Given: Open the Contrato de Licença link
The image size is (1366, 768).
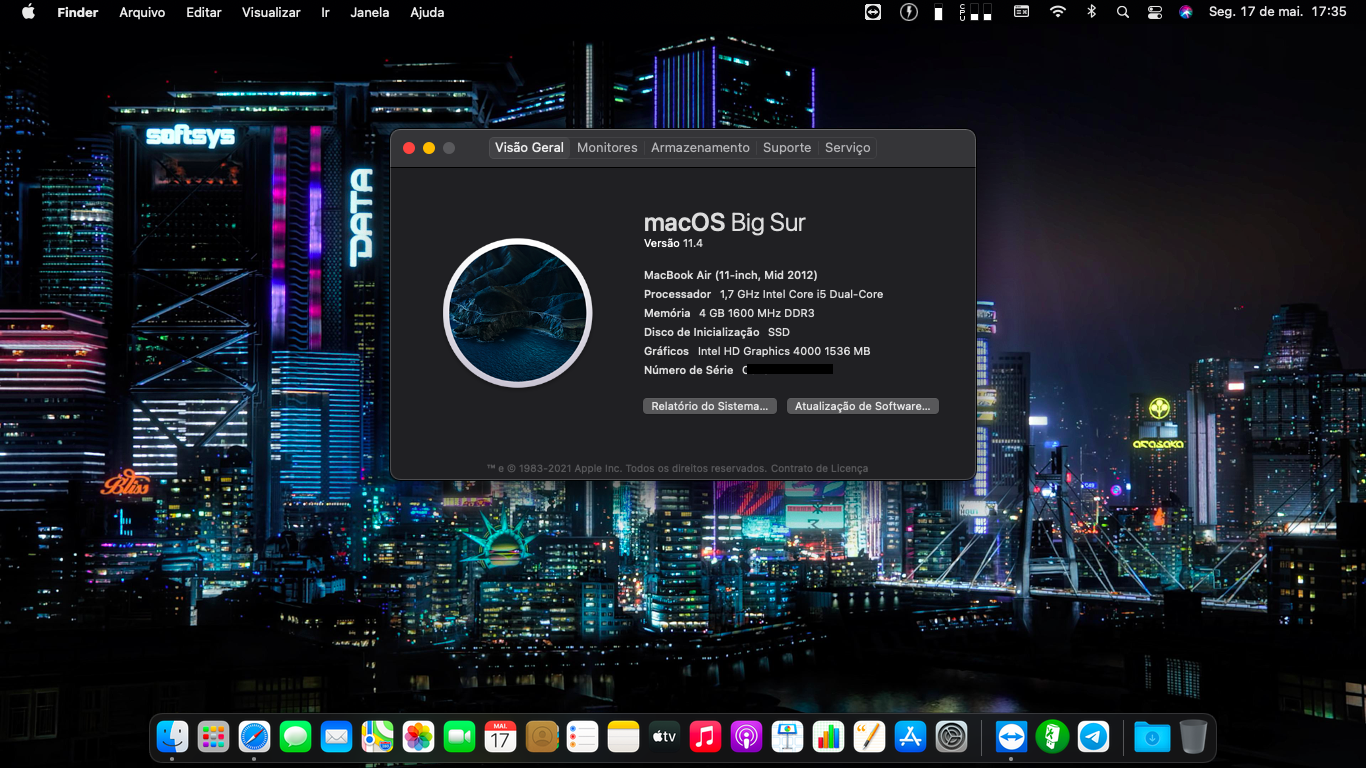Looking at the screenshot, I should [x=819, y=468].
